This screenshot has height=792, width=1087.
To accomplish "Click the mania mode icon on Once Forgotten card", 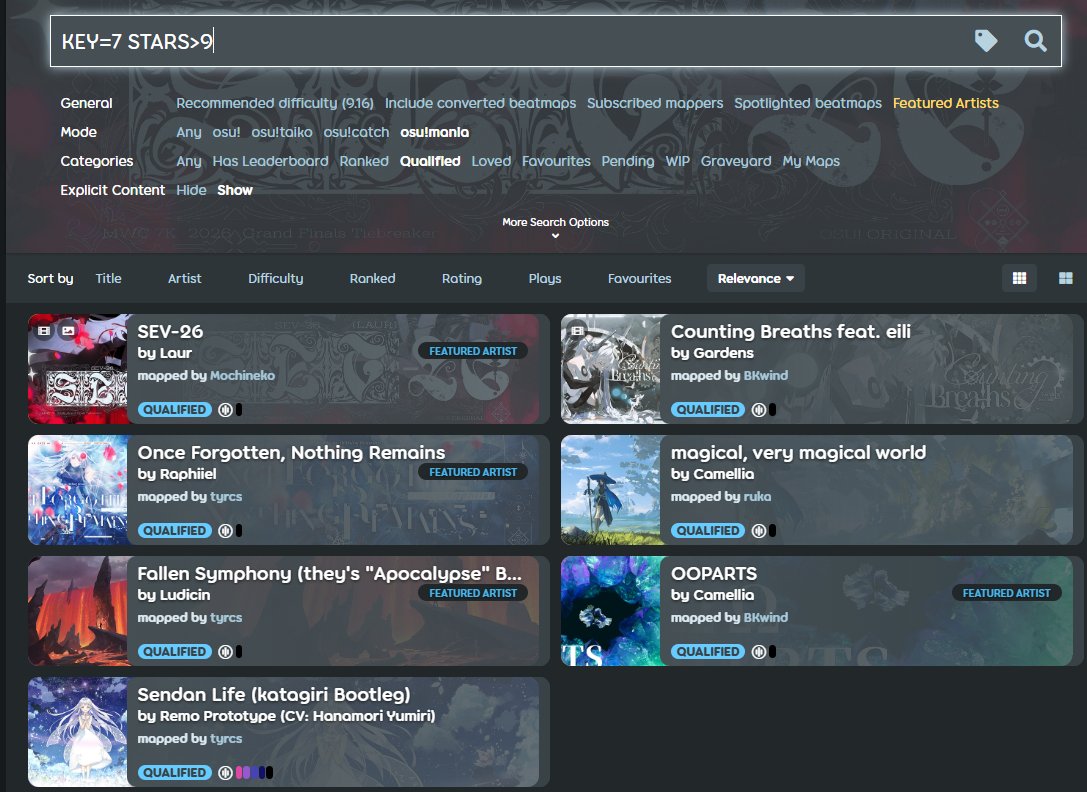I will [x=225, y=531].
